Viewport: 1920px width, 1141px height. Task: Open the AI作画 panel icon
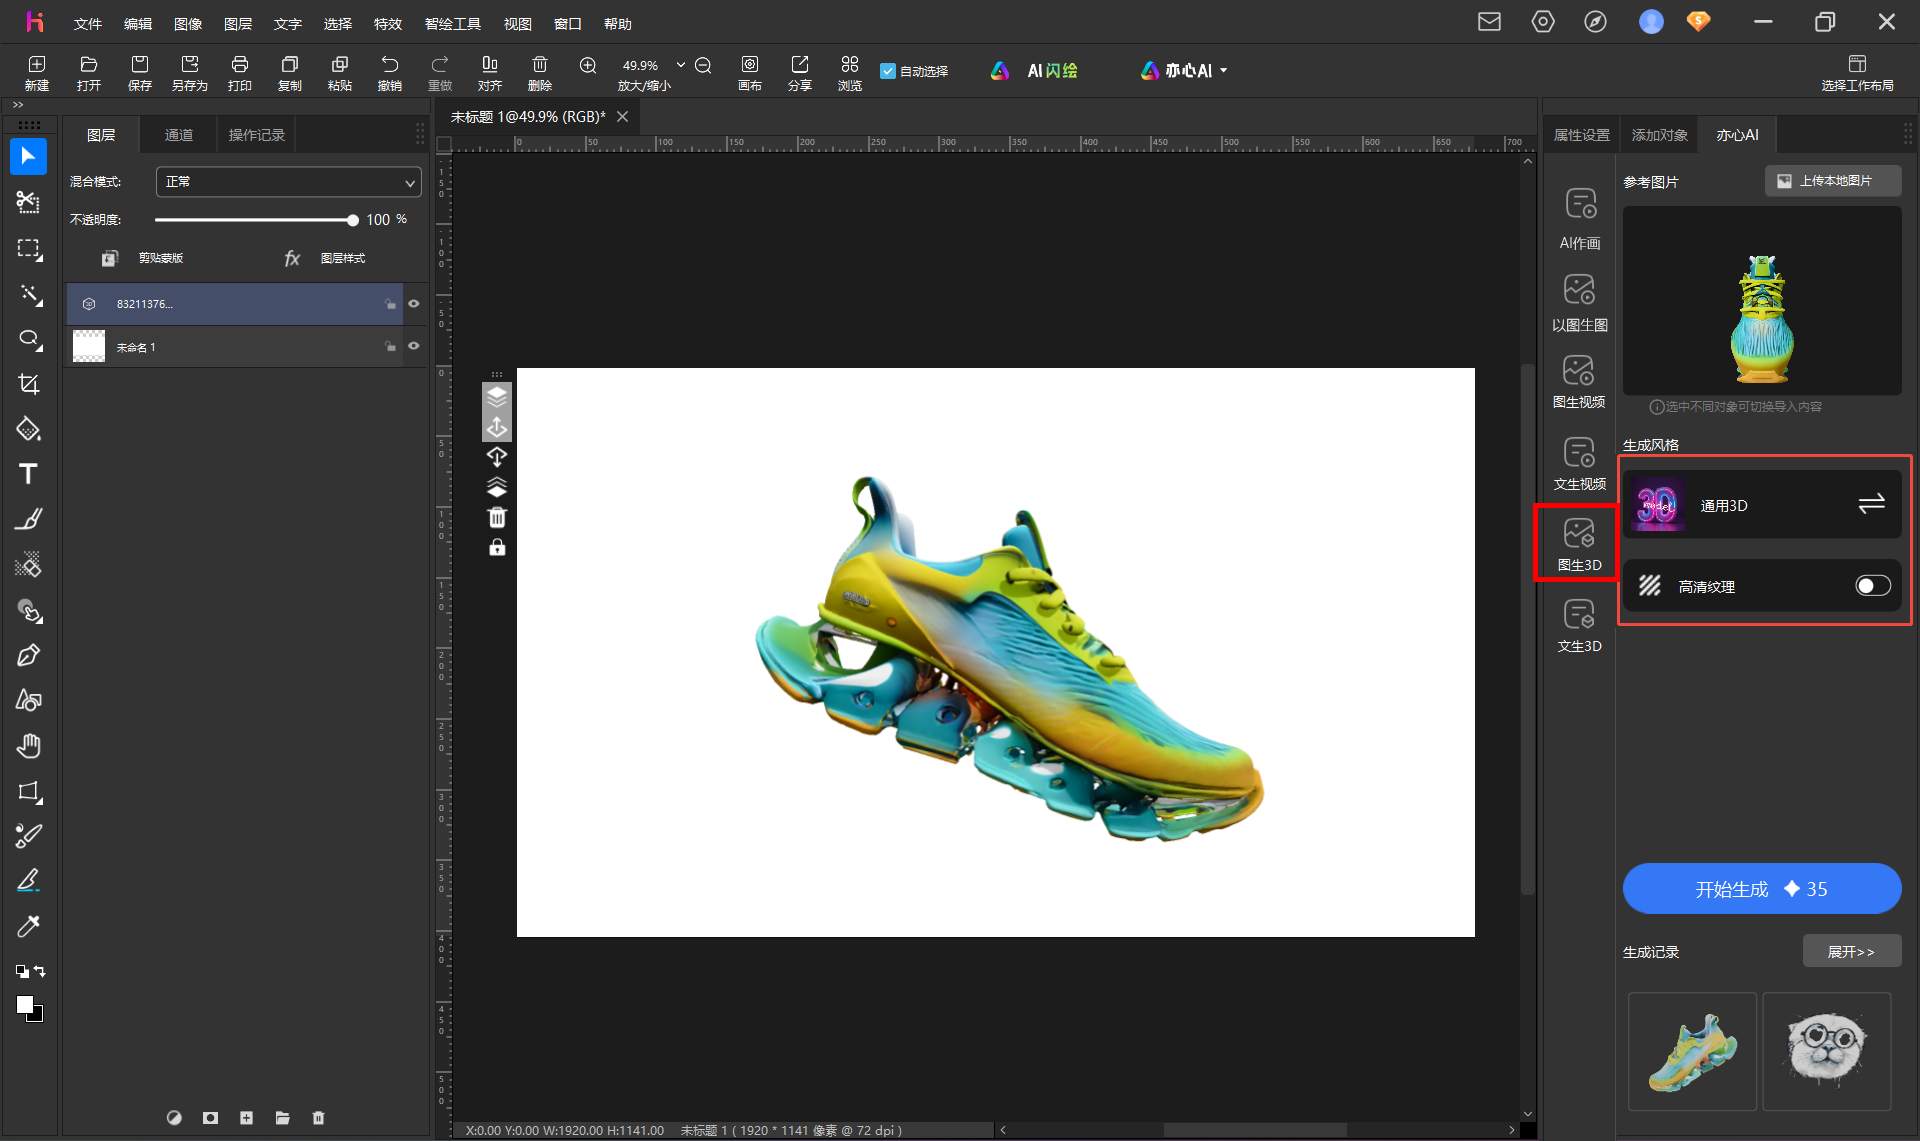click(1580, 218)
